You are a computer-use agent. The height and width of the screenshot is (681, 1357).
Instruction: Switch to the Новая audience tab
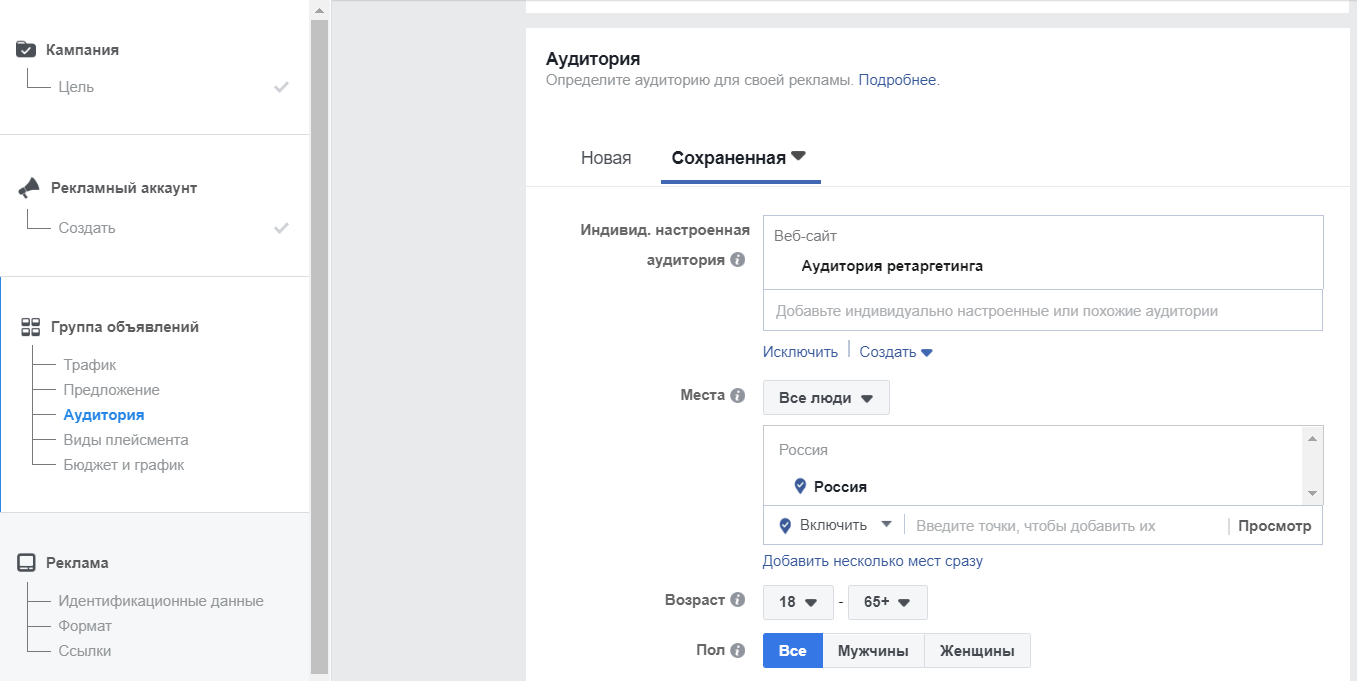coord(606,158)
